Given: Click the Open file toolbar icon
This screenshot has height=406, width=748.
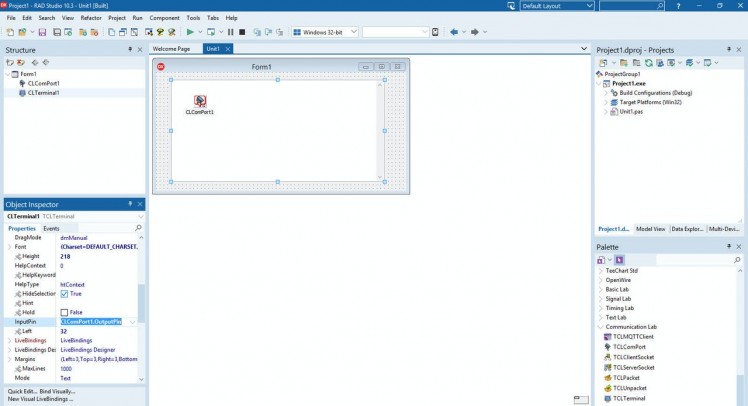Looking at the screenshot, I should point(22,32).
